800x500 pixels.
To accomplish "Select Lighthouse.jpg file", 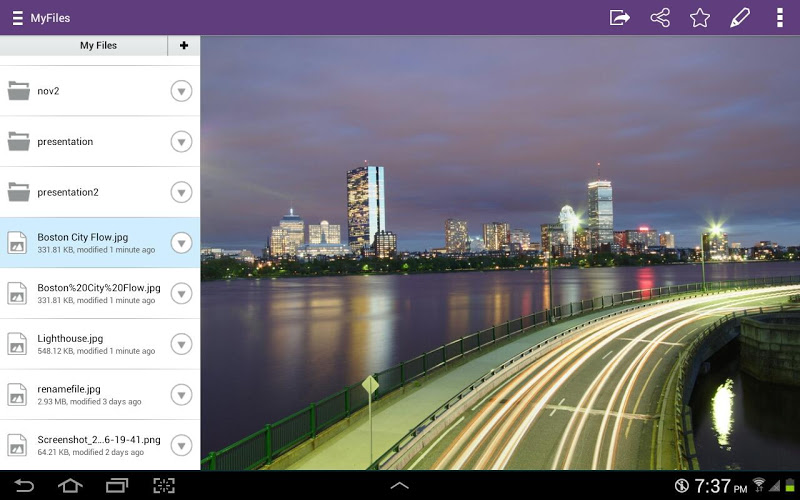I will tap(100, 344).
